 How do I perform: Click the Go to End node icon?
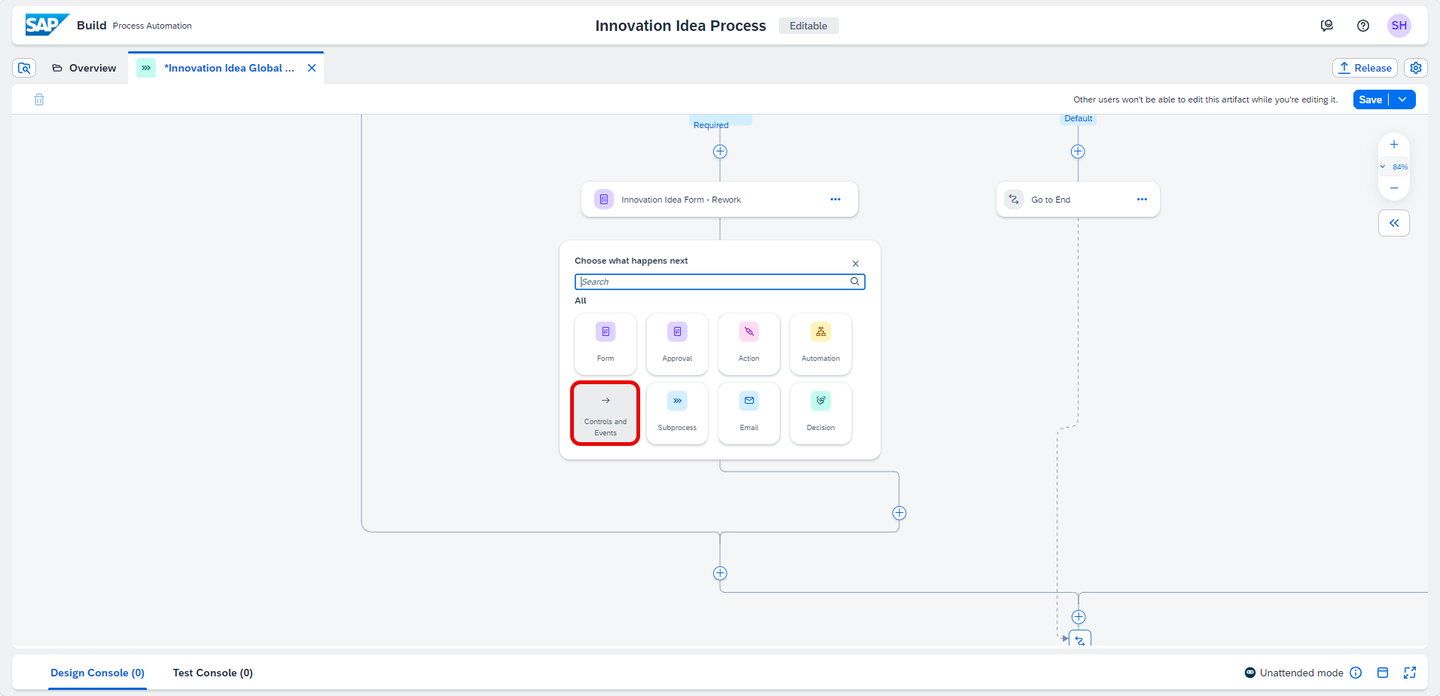[x=1014, y=199]
